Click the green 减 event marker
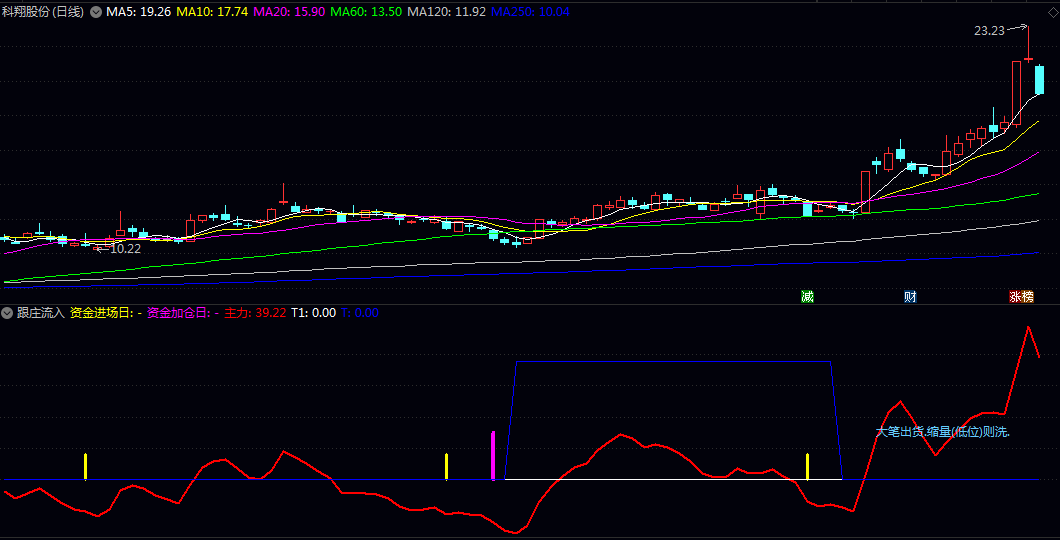The height and width of the screenshot is (540, 1060). [807, 297]
